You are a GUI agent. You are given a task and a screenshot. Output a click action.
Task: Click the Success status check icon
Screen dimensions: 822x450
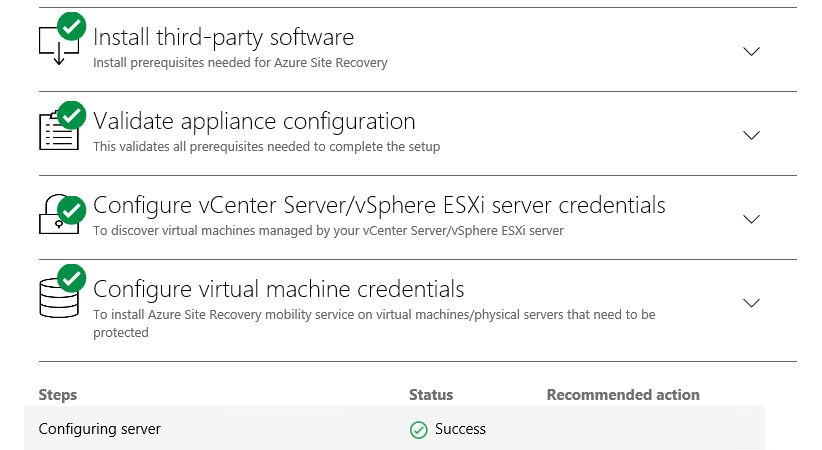418,430
